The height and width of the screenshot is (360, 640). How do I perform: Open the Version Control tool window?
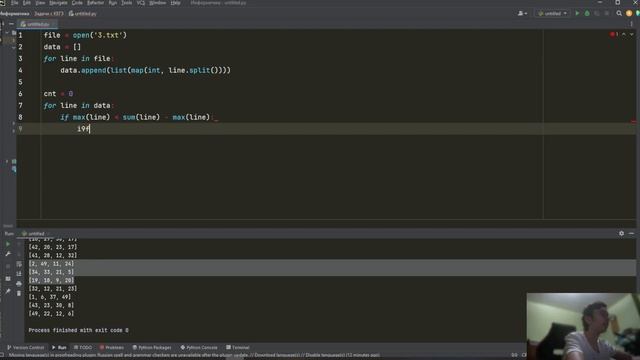pyautogui.click(x=25, y=347)
